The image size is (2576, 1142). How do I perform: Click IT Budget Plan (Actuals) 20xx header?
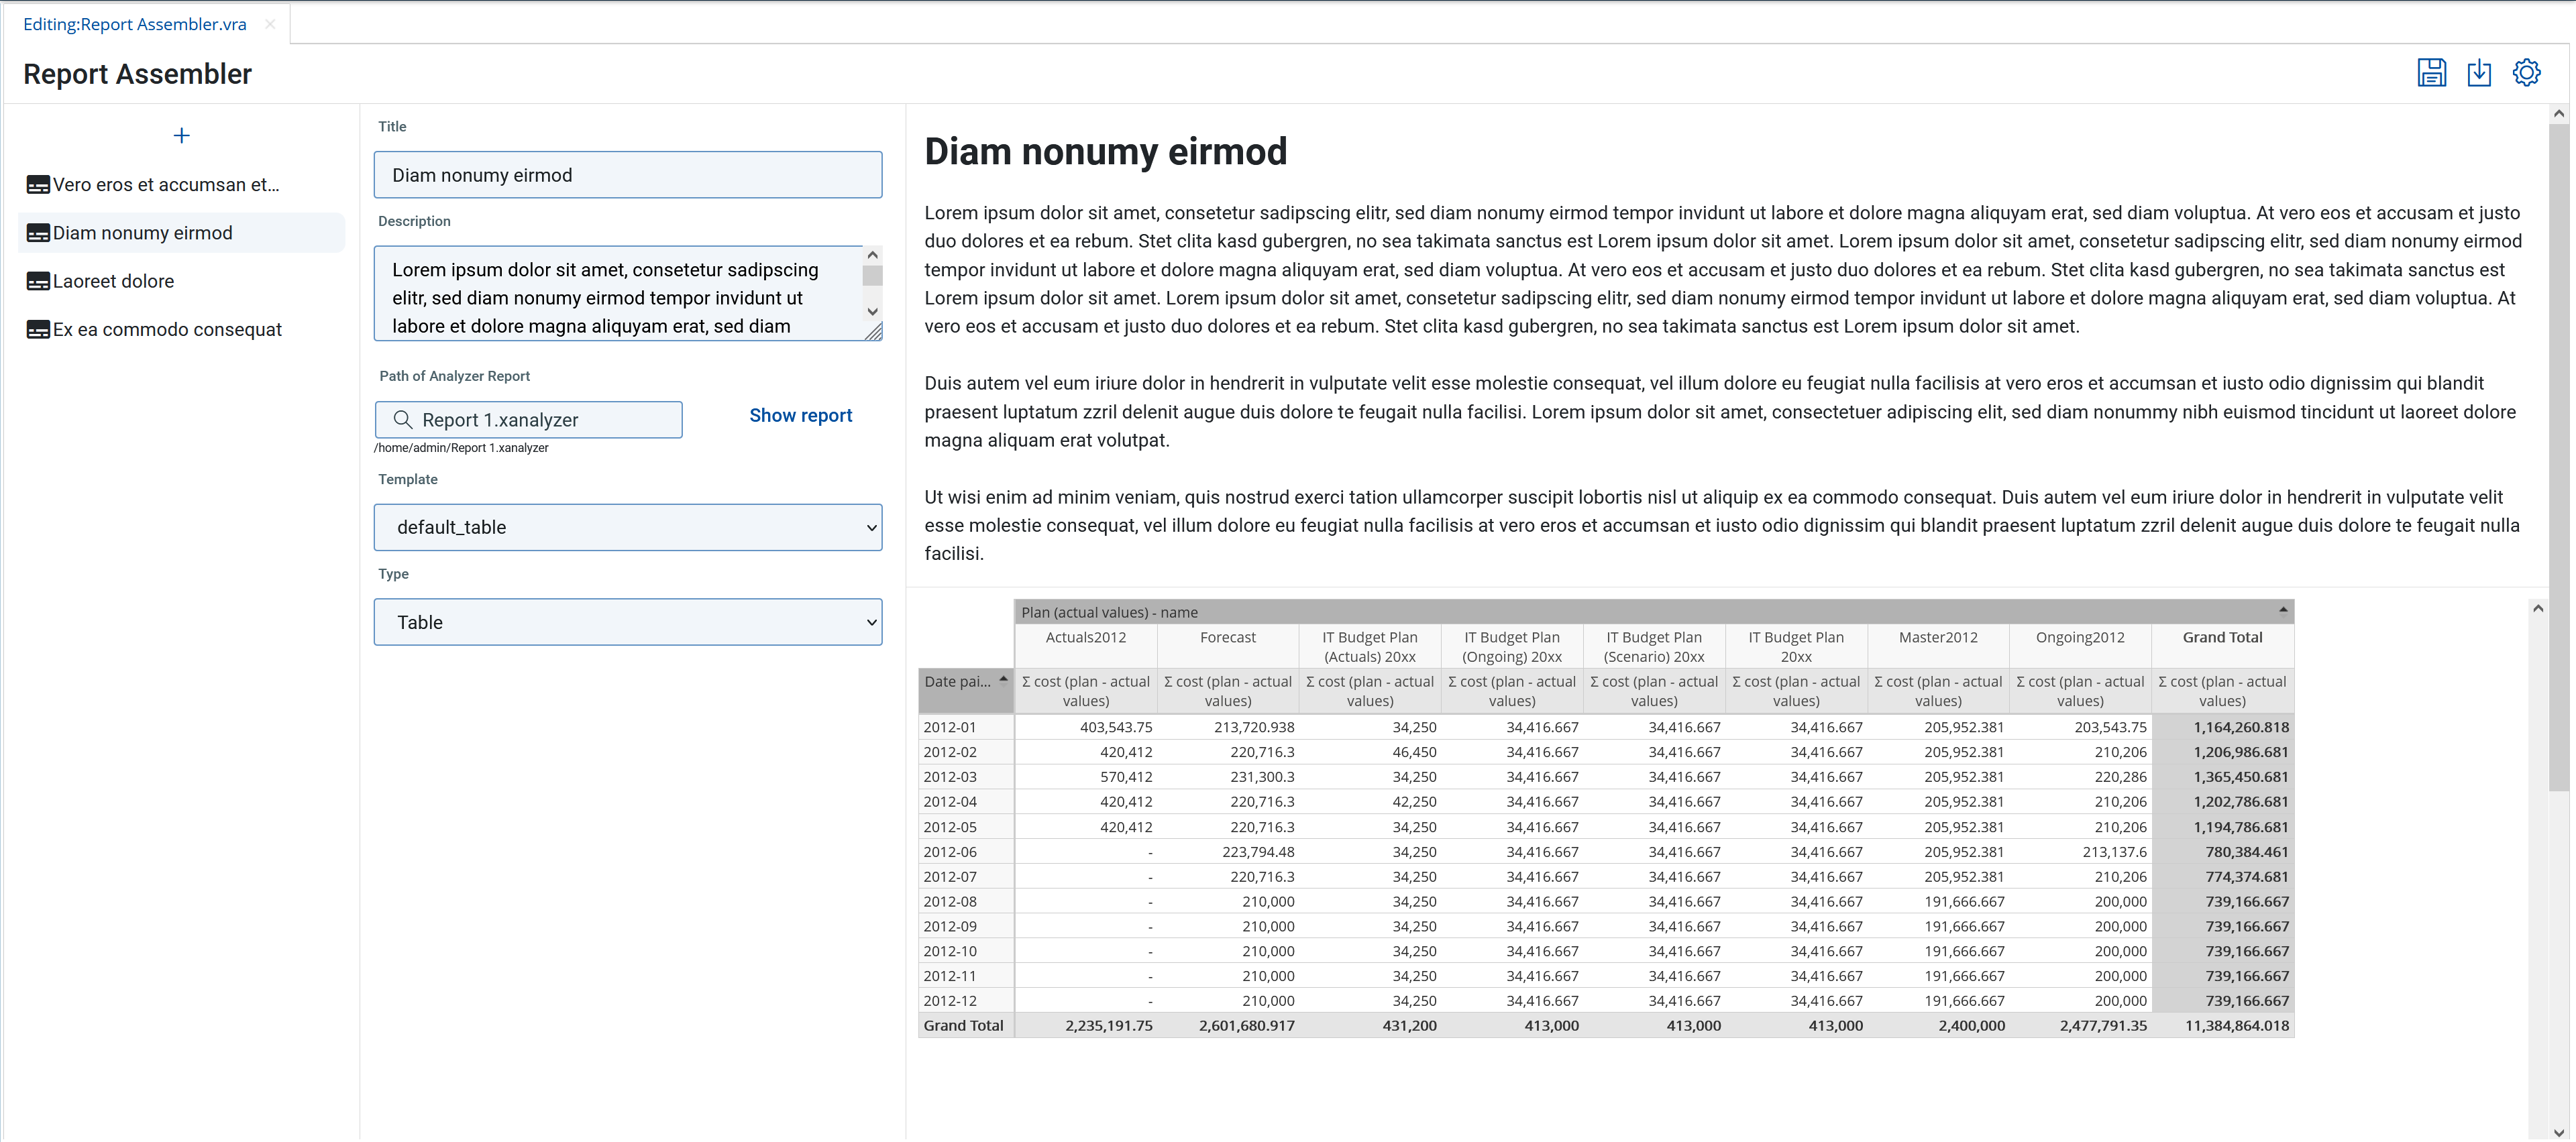1369,647
